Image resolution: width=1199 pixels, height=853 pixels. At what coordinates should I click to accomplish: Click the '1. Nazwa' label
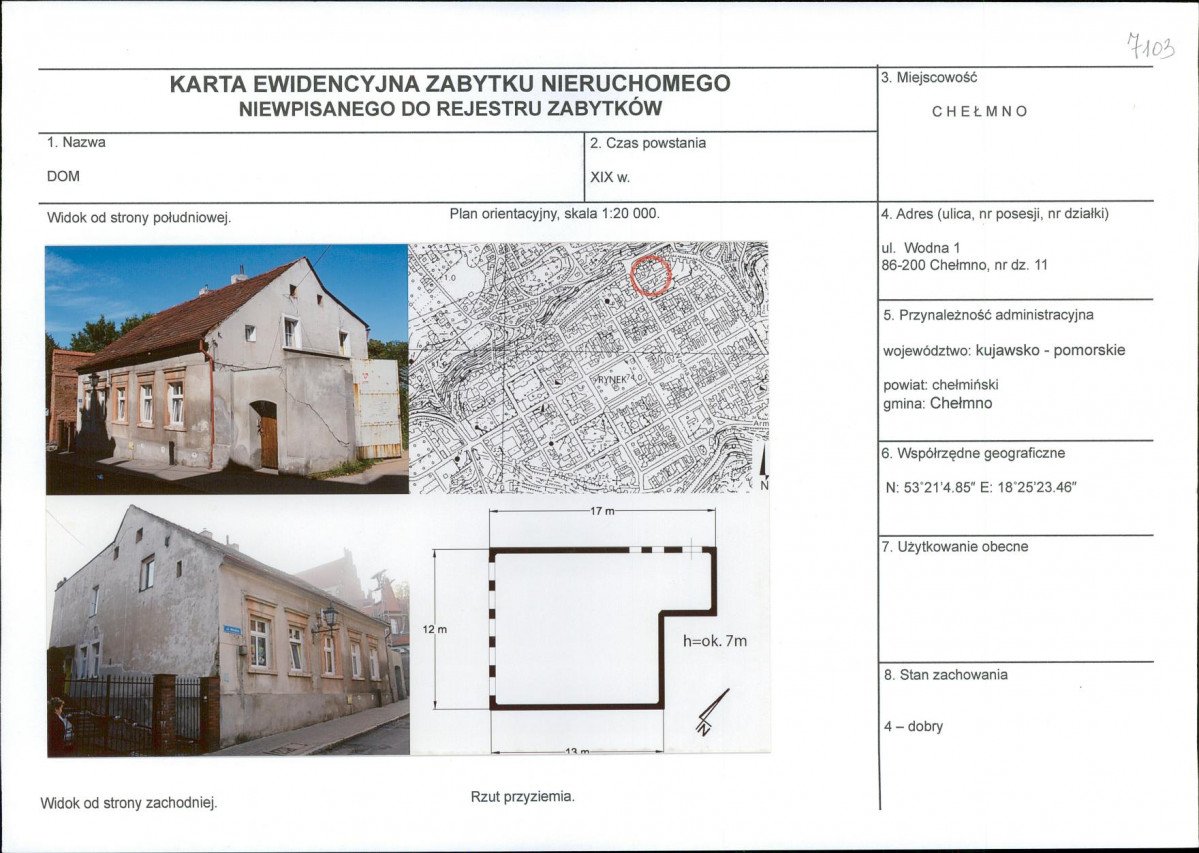76,142
